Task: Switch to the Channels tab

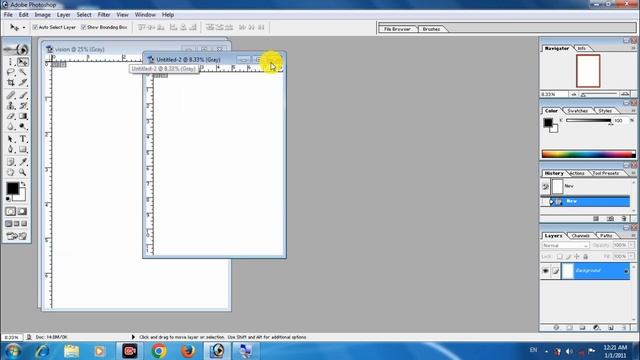Action: [x=580, y=236]
